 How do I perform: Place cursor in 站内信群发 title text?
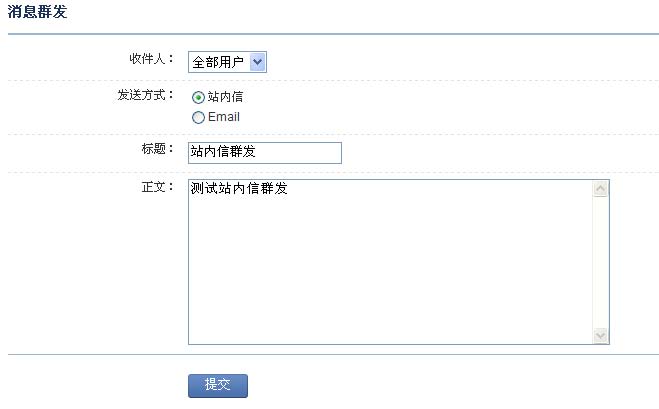click(223, 151)
